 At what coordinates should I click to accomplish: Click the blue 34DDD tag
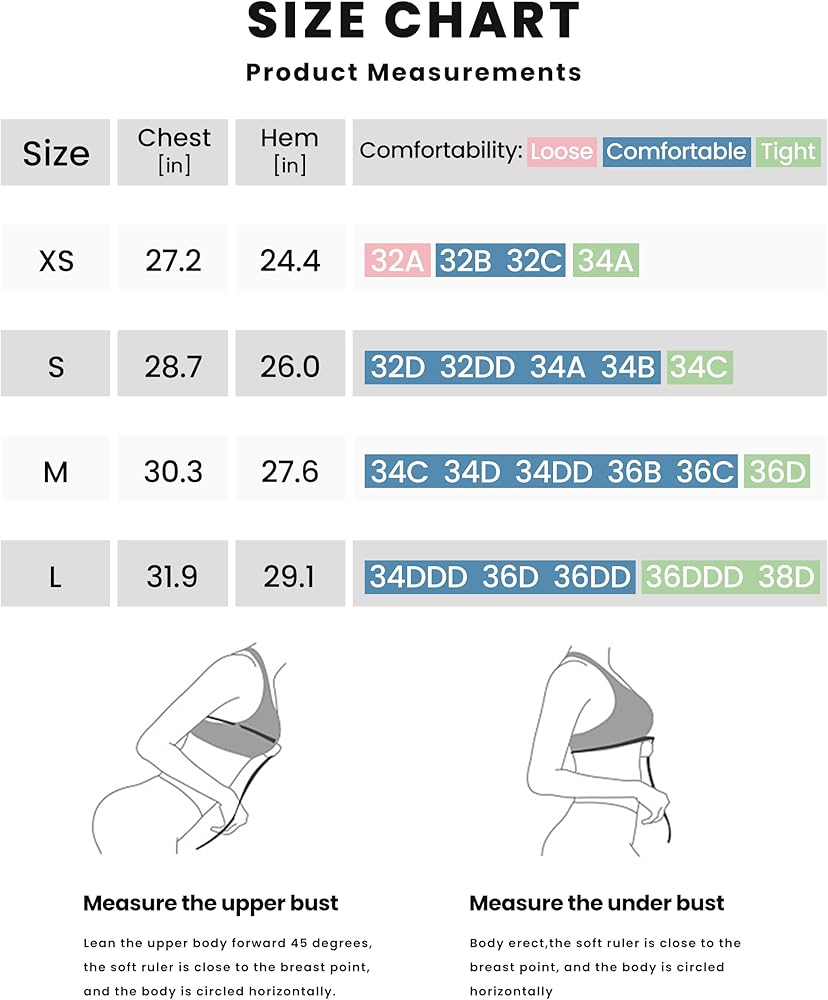tap(419, 577)
